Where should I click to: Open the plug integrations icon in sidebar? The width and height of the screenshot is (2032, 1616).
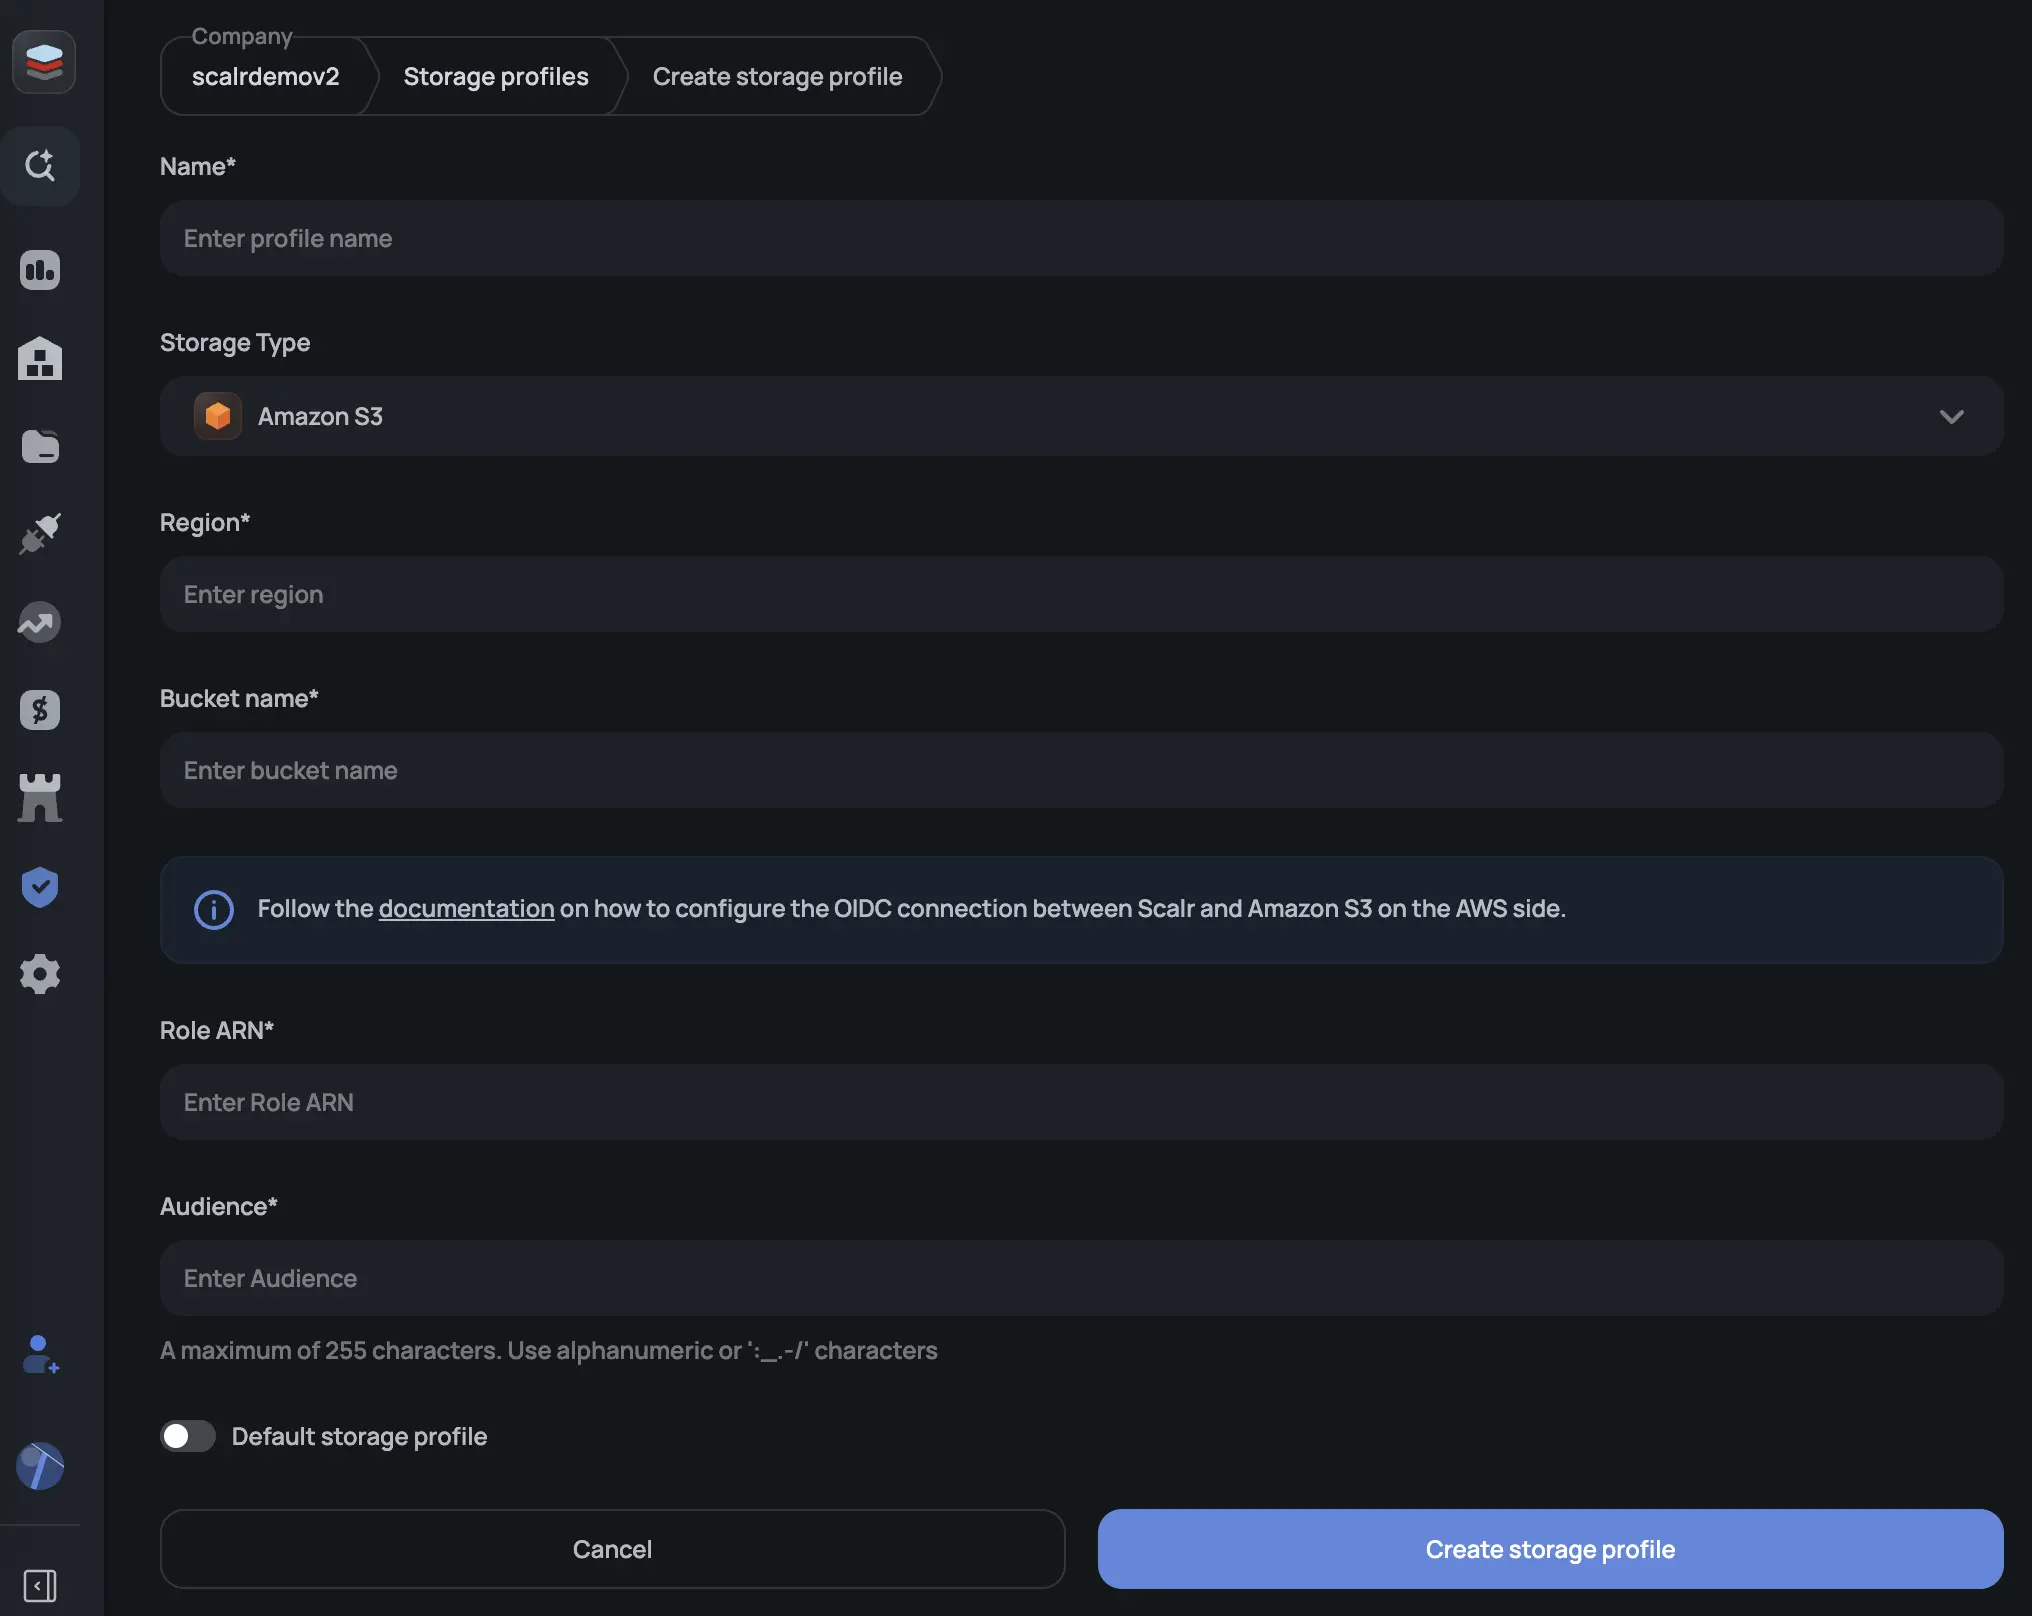click(x=40, y=534)
